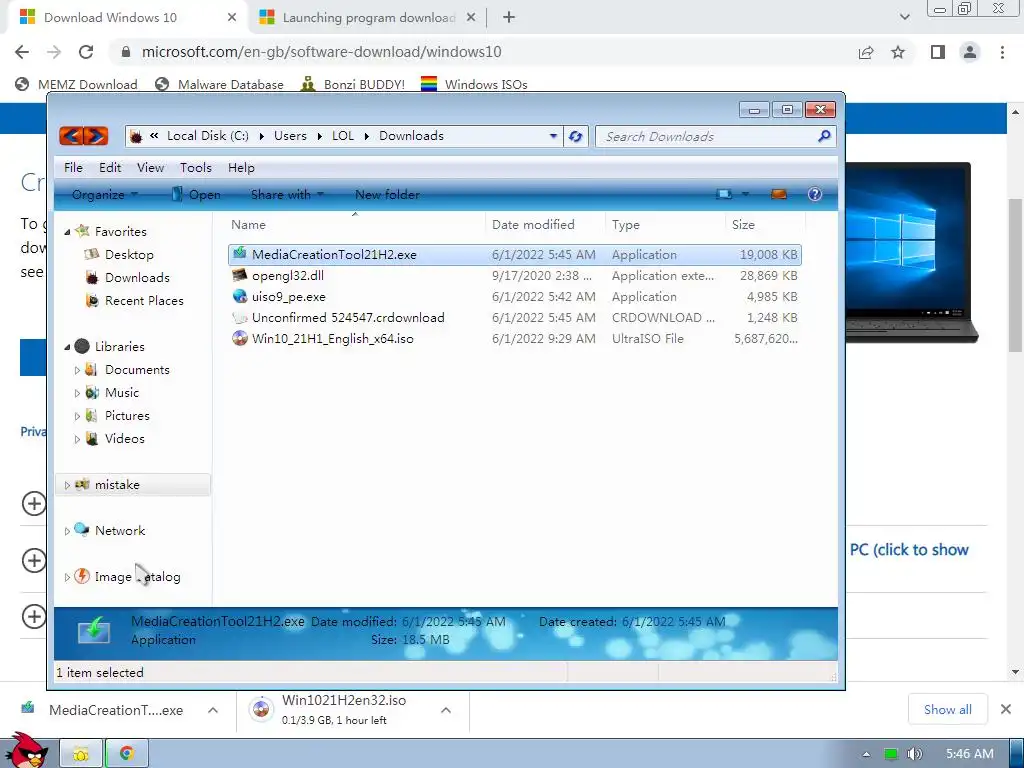
Task: Open the Malware Database bookmark
Action: point(219,84)
